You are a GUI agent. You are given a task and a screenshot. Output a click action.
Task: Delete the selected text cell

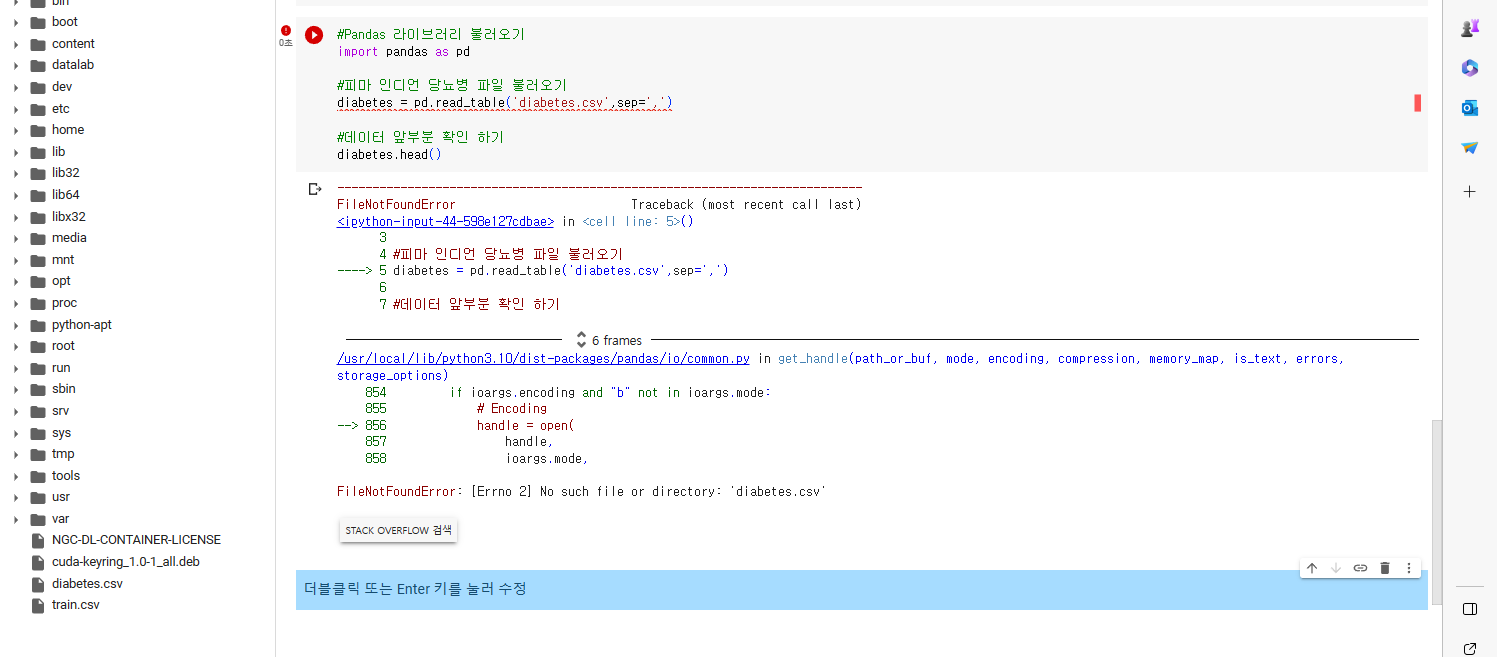coord(1385,568)
